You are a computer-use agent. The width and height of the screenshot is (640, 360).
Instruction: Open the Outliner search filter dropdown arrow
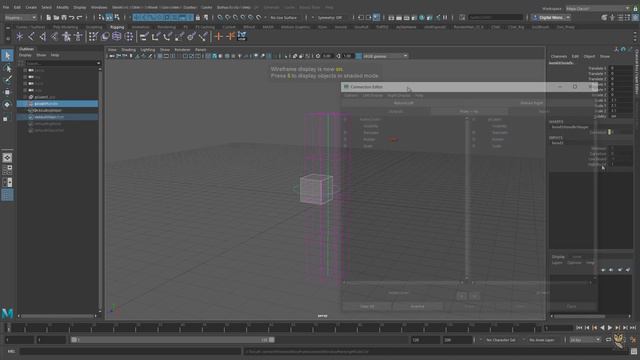coord(98,63)
